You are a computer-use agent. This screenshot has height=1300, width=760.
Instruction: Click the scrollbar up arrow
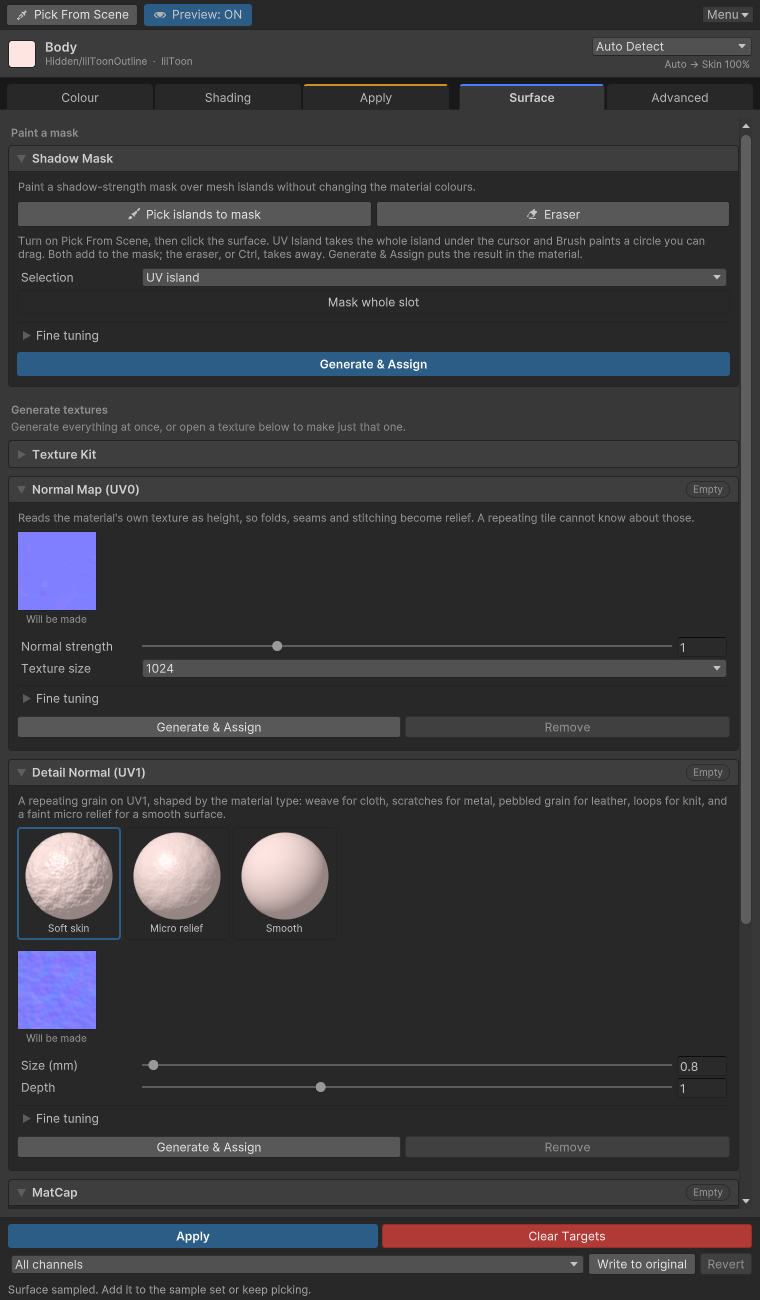(745, 126)
